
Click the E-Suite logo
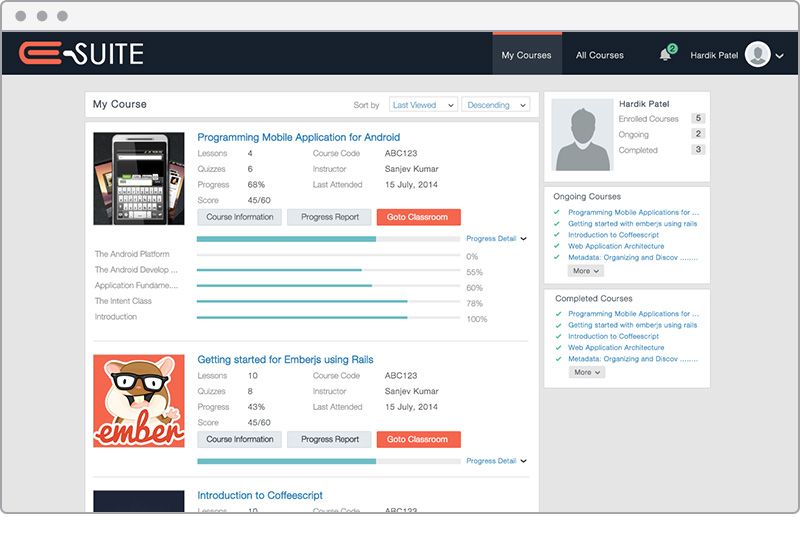click(x=81, y=54)
